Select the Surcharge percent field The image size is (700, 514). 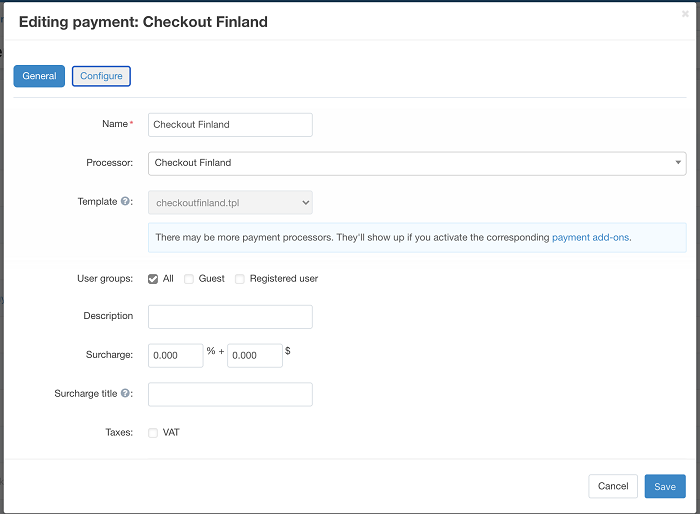175,355
